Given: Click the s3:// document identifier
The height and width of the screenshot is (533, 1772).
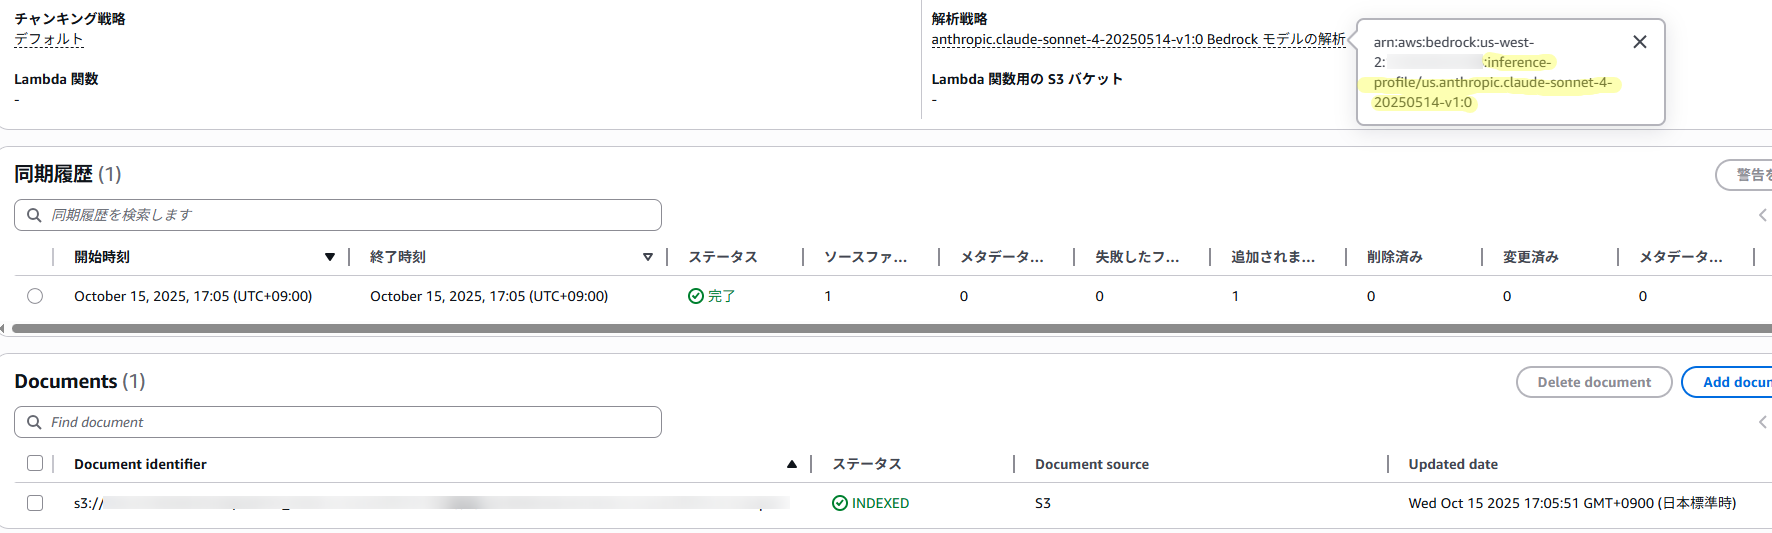Looking at the screenshot, I should point(431,503).
